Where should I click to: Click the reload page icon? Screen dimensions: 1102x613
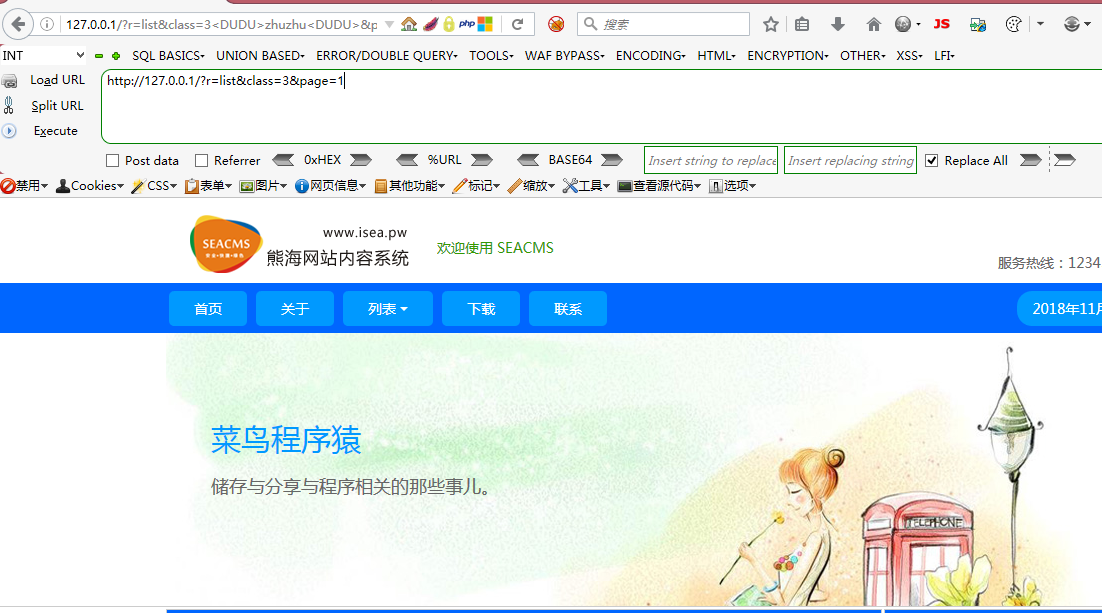[518, 22]
